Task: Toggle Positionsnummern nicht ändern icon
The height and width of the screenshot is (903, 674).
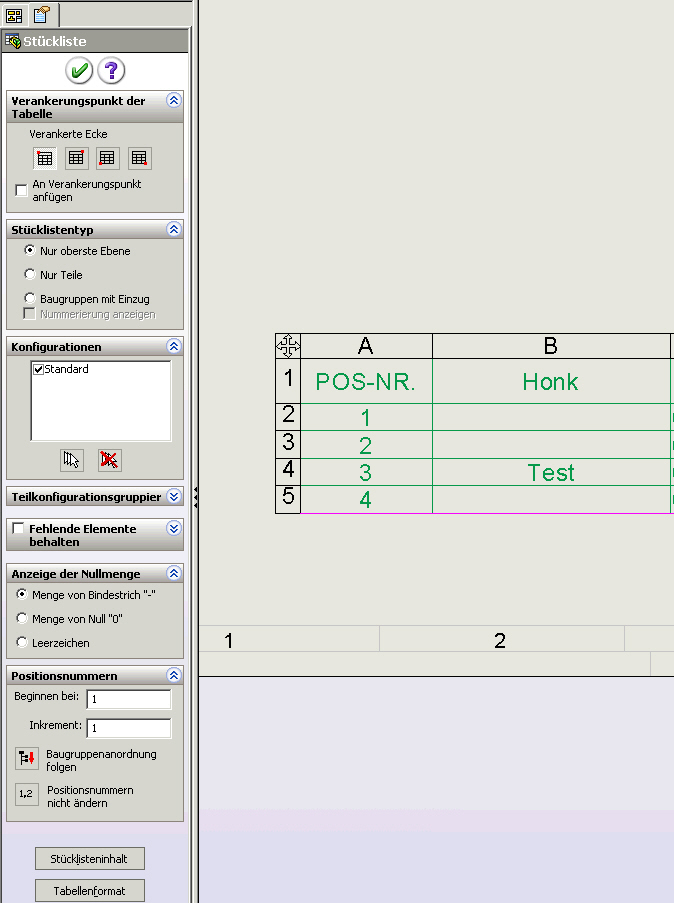Action: pyautogui.click(x=26, y=794)
